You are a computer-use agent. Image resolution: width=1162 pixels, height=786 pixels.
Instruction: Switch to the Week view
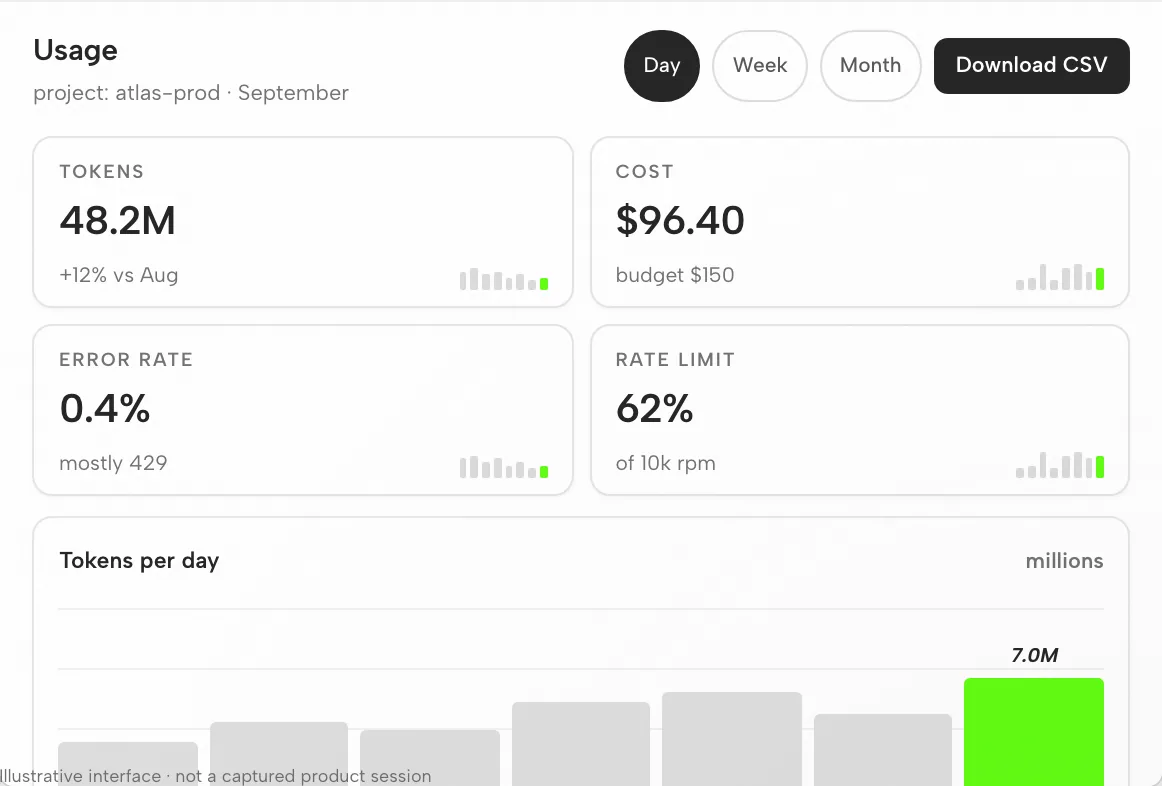[760, 66]
